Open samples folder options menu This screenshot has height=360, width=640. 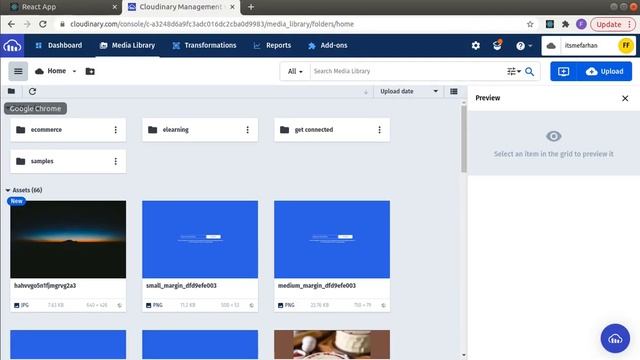click(116, 161)
